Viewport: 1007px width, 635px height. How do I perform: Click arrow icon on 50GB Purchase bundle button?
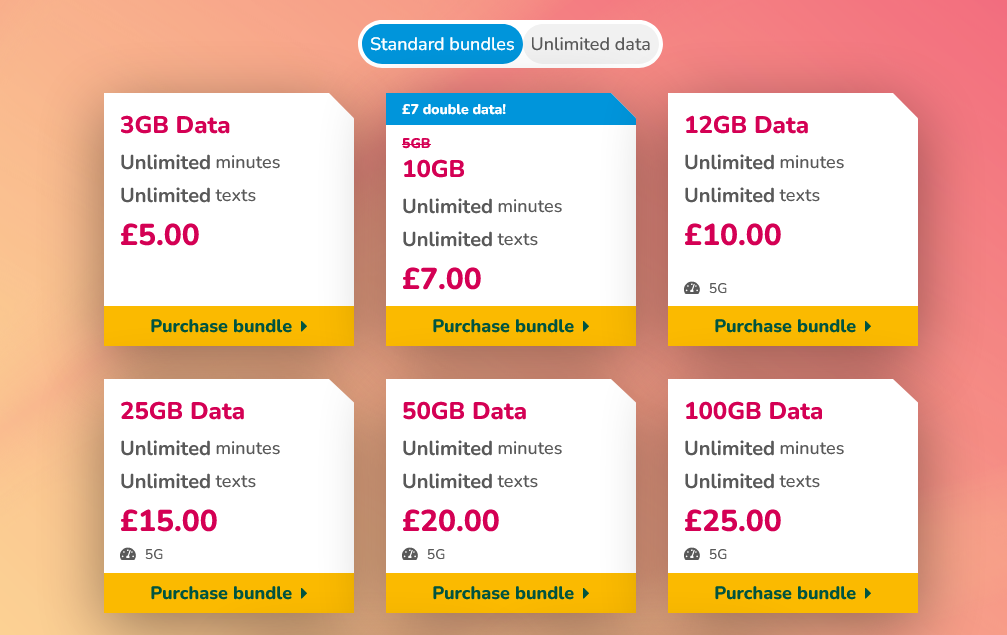click(586, 593)
